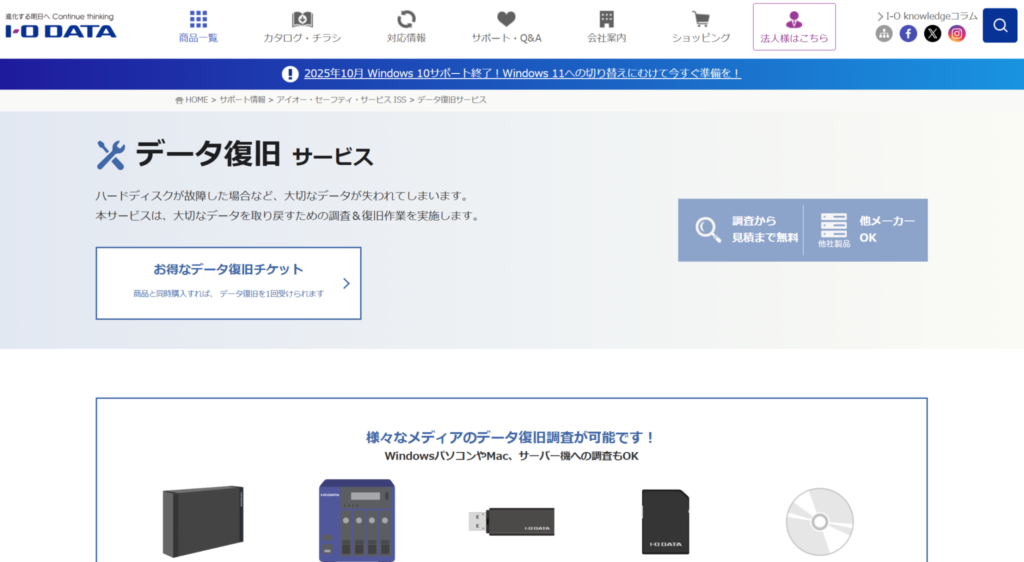Open the I-O knowledgeコラム link

click(927, 15)
